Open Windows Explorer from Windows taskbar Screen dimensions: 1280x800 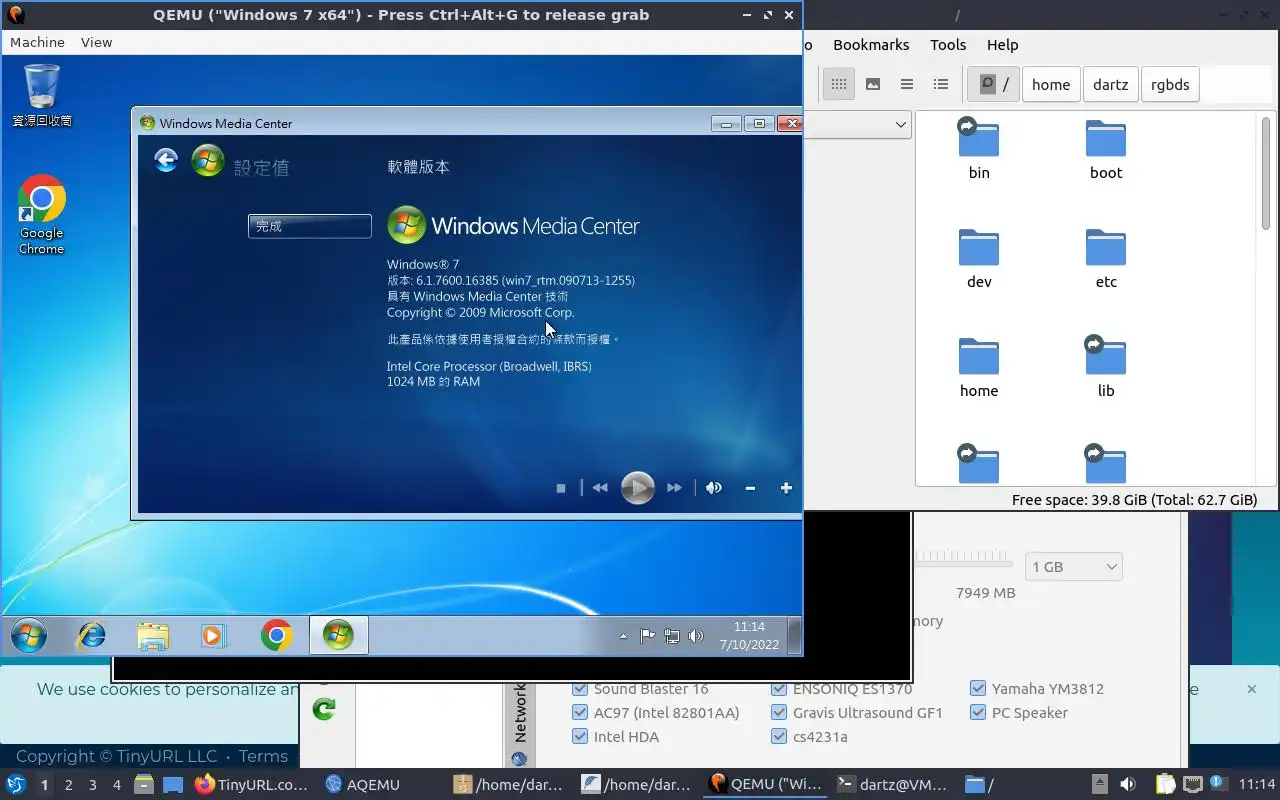click(153, 636)
